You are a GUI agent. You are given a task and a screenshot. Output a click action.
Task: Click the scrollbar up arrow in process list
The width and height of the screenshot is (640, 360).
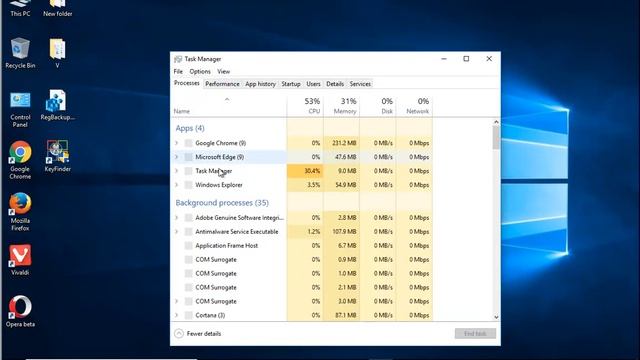coord(496,122)
